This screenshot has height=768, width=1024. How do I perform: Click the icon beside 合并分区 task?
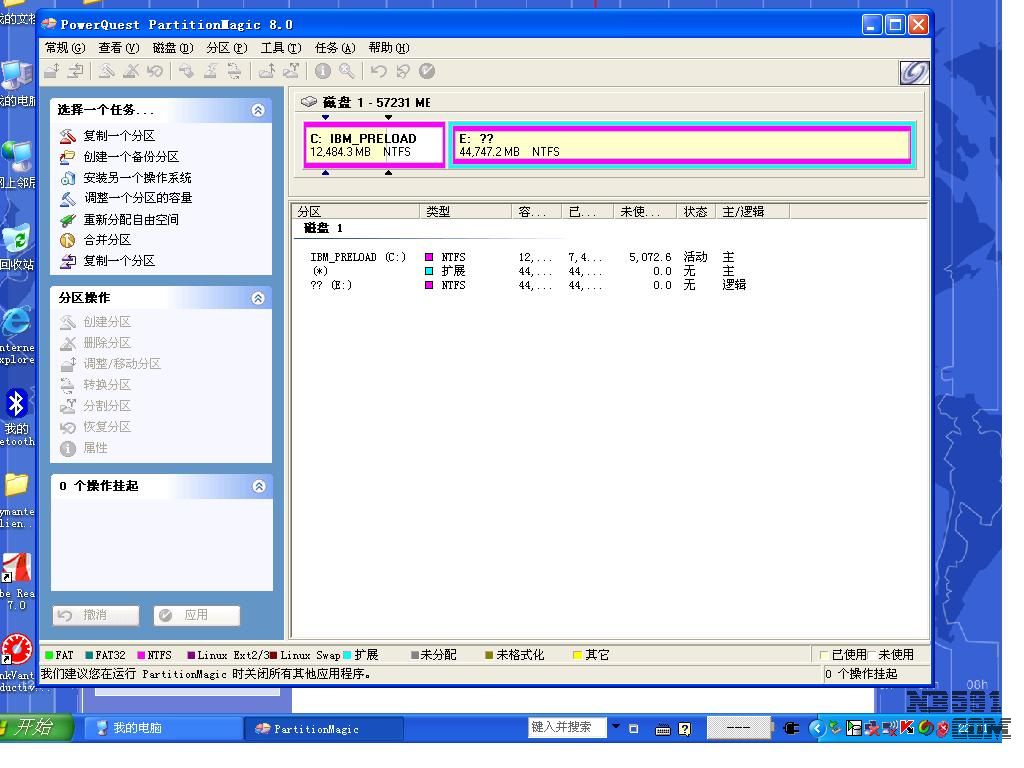[x=68, y=240]
